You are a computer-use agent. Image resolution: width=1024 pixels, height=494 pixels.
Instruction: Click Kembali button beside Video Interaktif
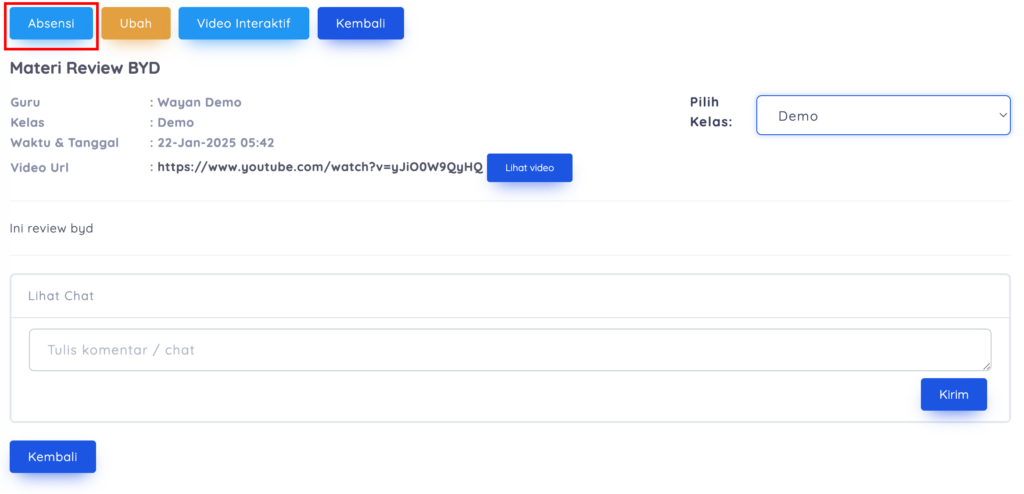tap(360, 24)
